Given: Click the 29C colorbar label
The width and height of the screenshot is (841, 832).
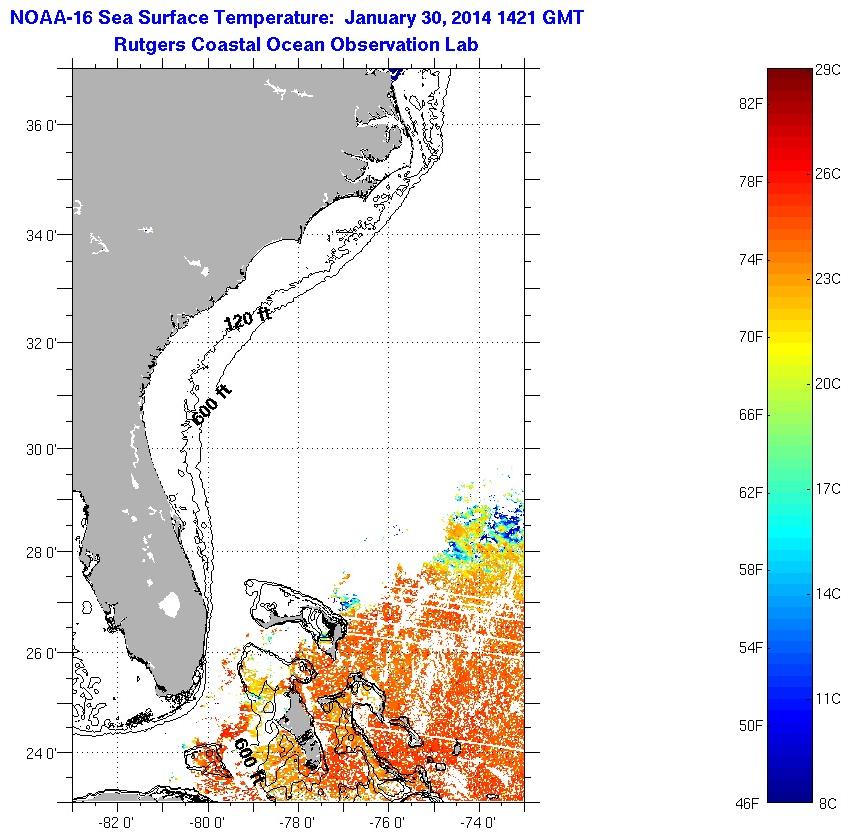Looking at the screenshot, I should click(x=828, y=70).
